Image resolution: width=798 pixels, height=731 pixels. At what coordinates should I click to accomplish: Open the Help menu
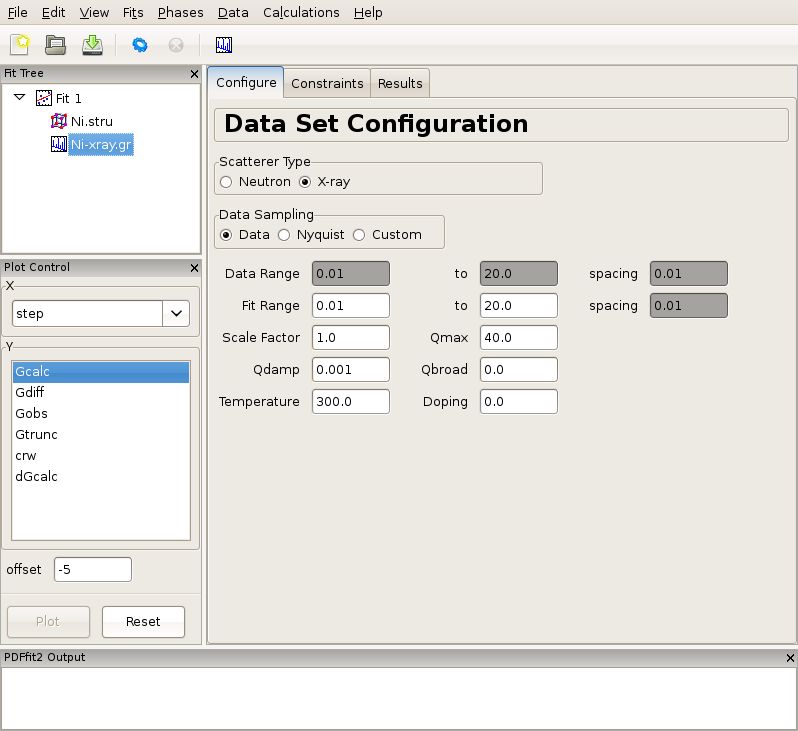(x=368, y=13)
